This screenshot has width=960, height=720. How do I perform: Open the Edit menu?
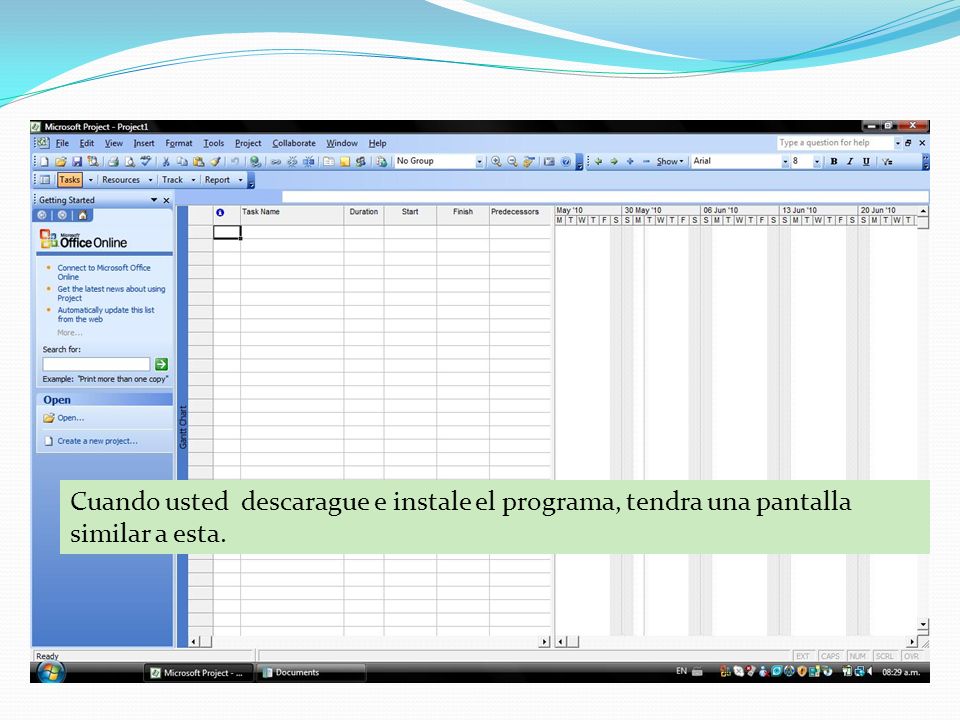pyautogui.click(x=87, y=143)
